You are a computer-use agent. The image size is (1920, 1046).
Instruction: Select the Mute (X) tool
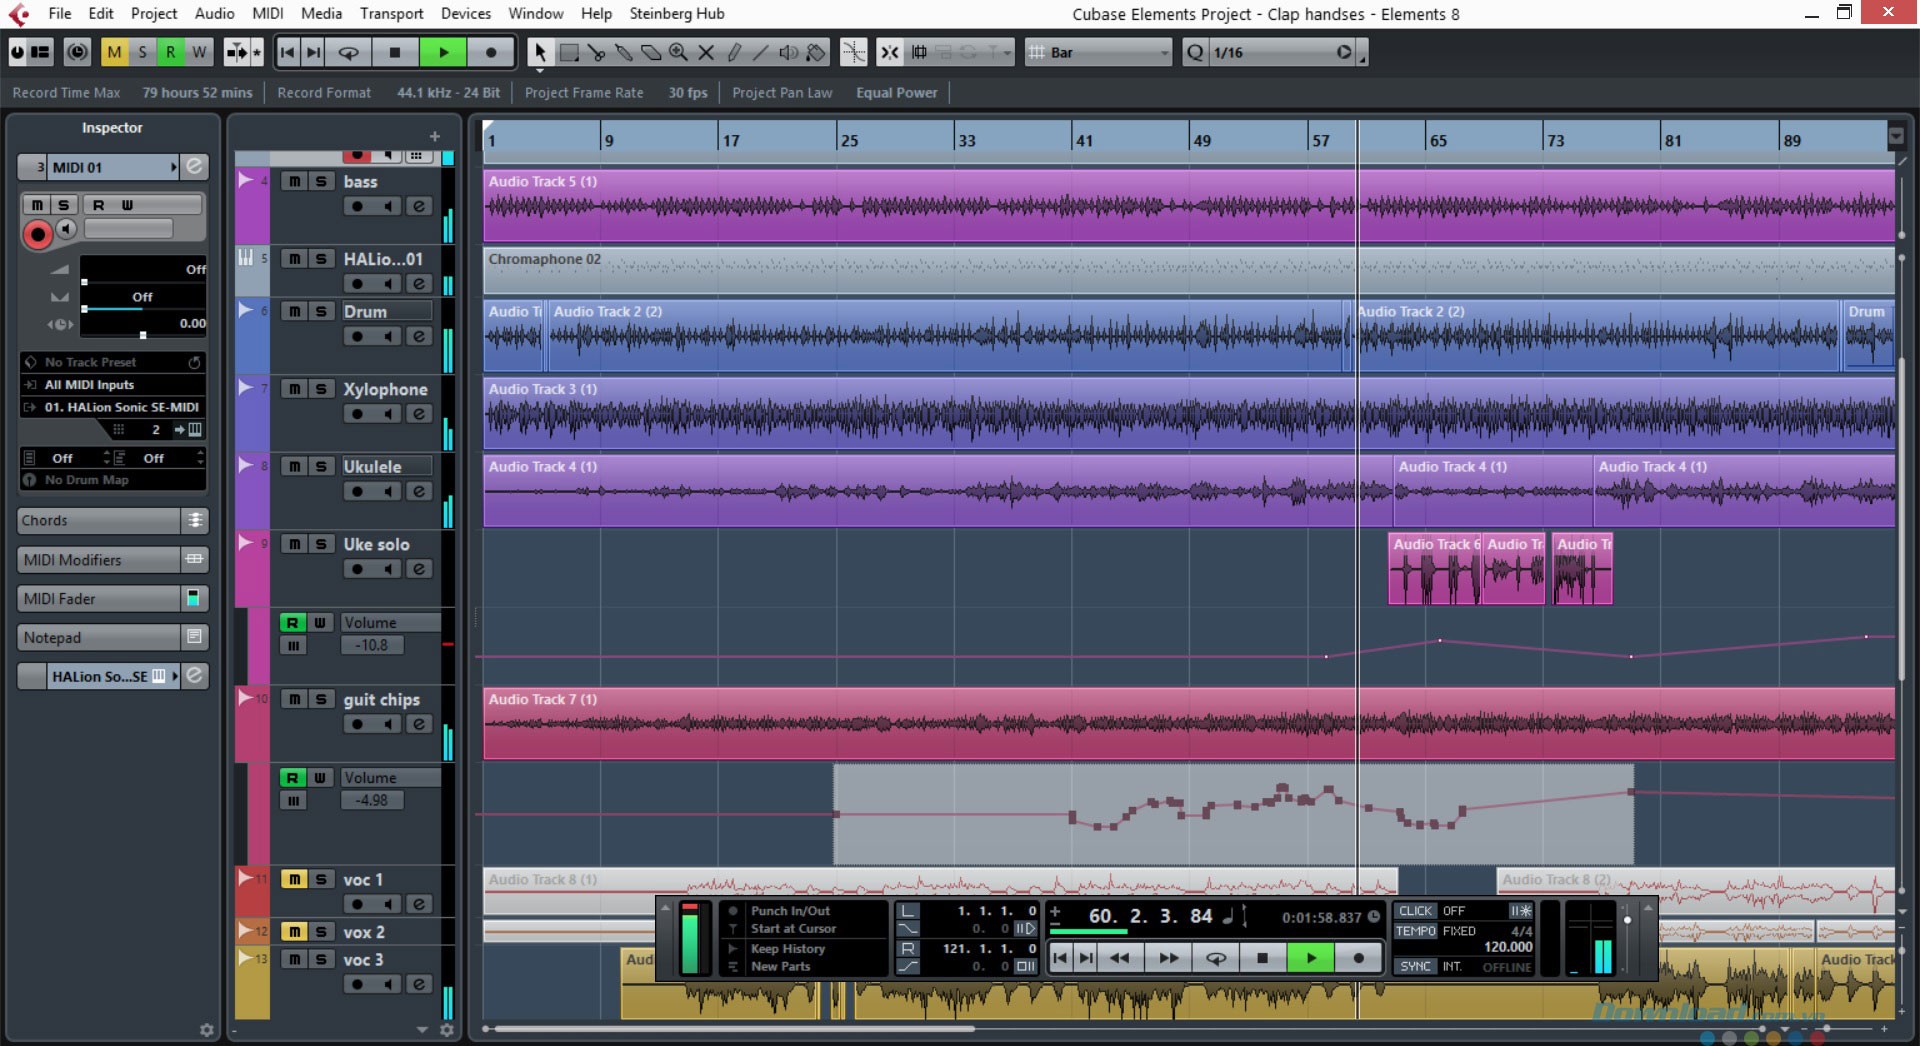pyautogui.click(x=707, y=52)
